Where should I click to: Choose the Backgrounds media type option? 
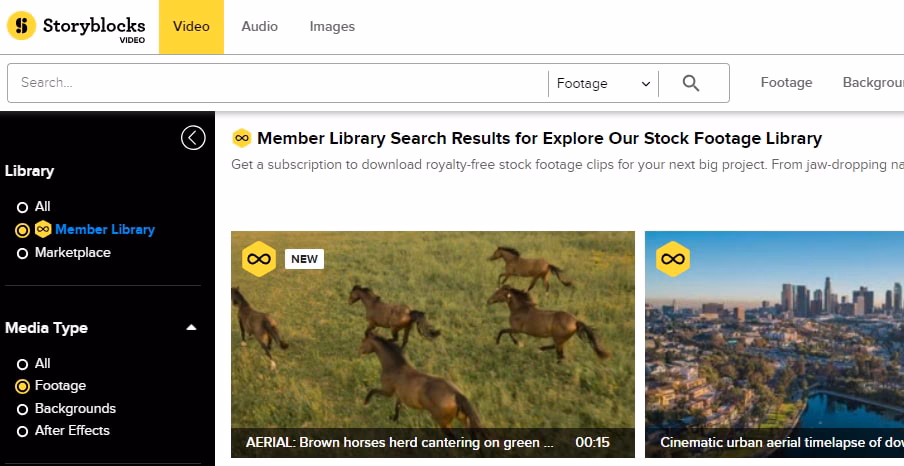coord(22,409)
